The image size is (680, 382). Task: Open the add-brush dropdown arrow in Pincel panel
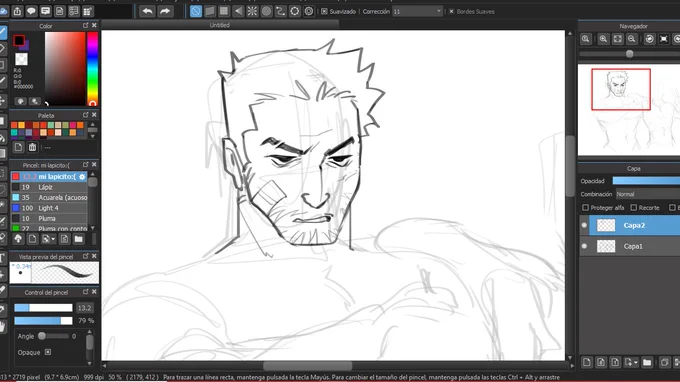53,239
